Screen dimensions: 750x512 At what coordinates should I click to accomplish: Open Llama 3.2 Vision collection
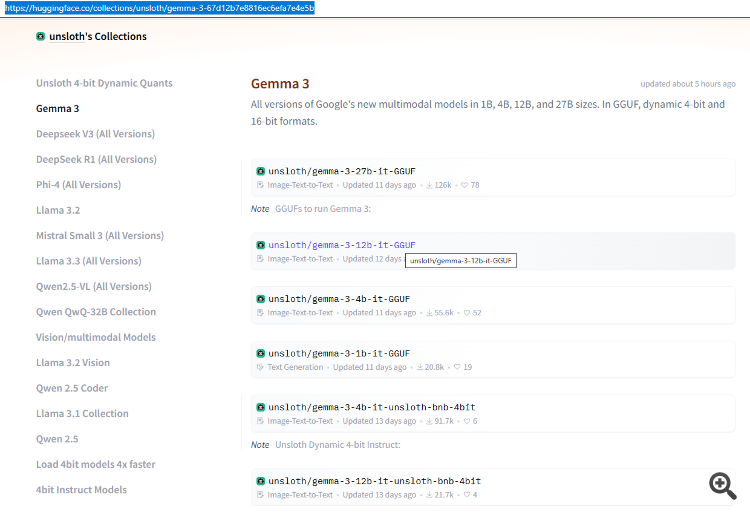click(73, 363)
